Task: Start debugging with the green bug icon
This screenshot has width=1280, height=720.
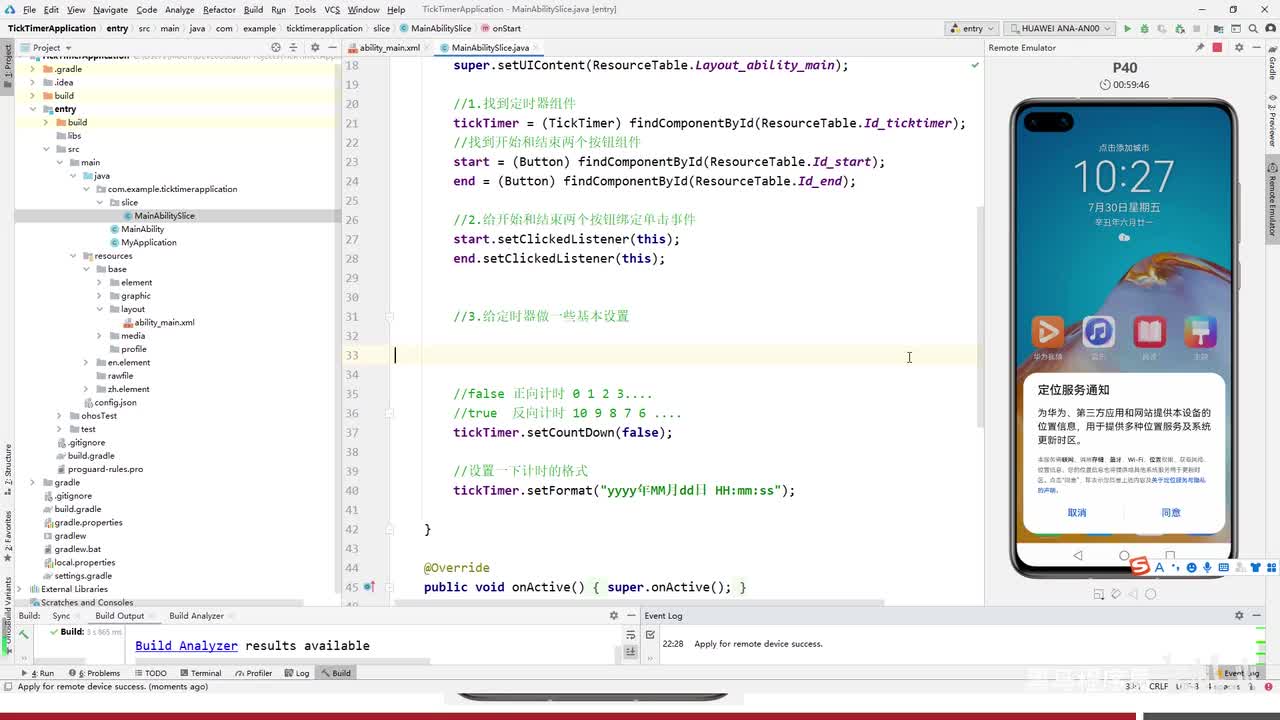Action: pos(1146,29)
